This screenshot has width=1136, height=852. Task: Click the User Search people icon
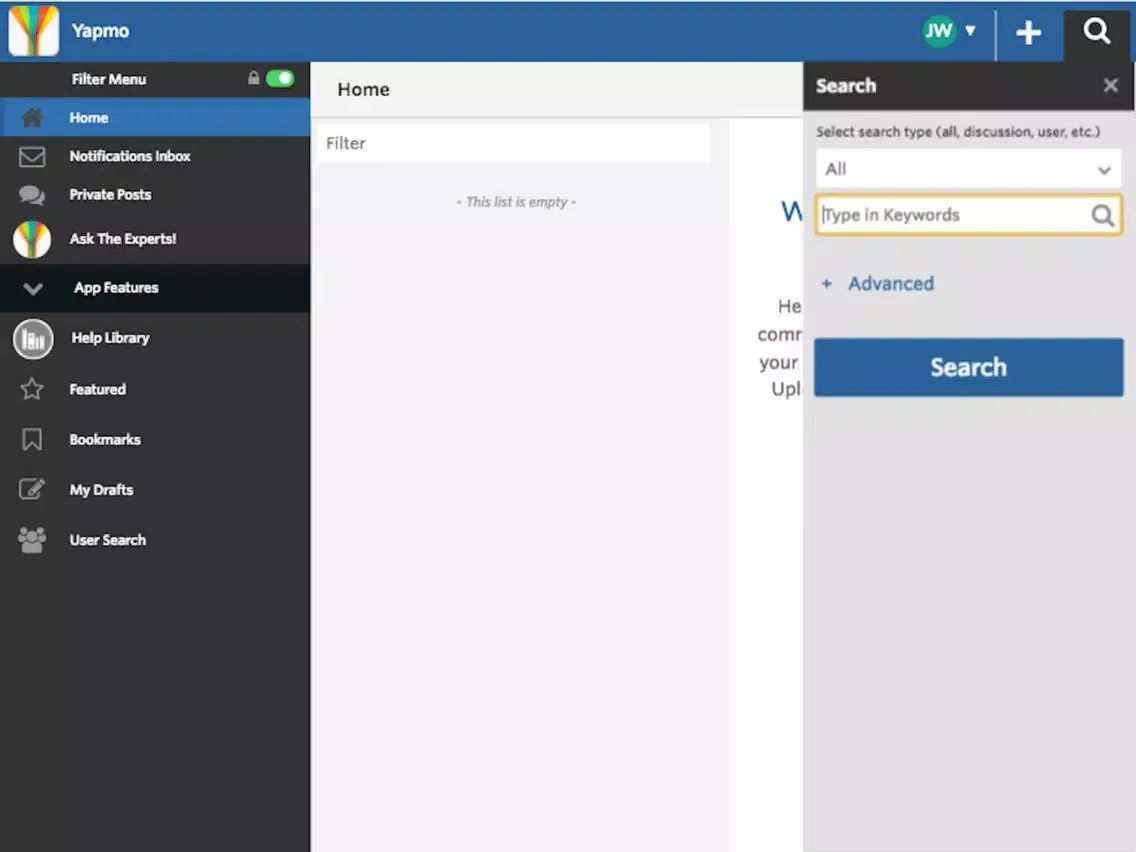32,540
